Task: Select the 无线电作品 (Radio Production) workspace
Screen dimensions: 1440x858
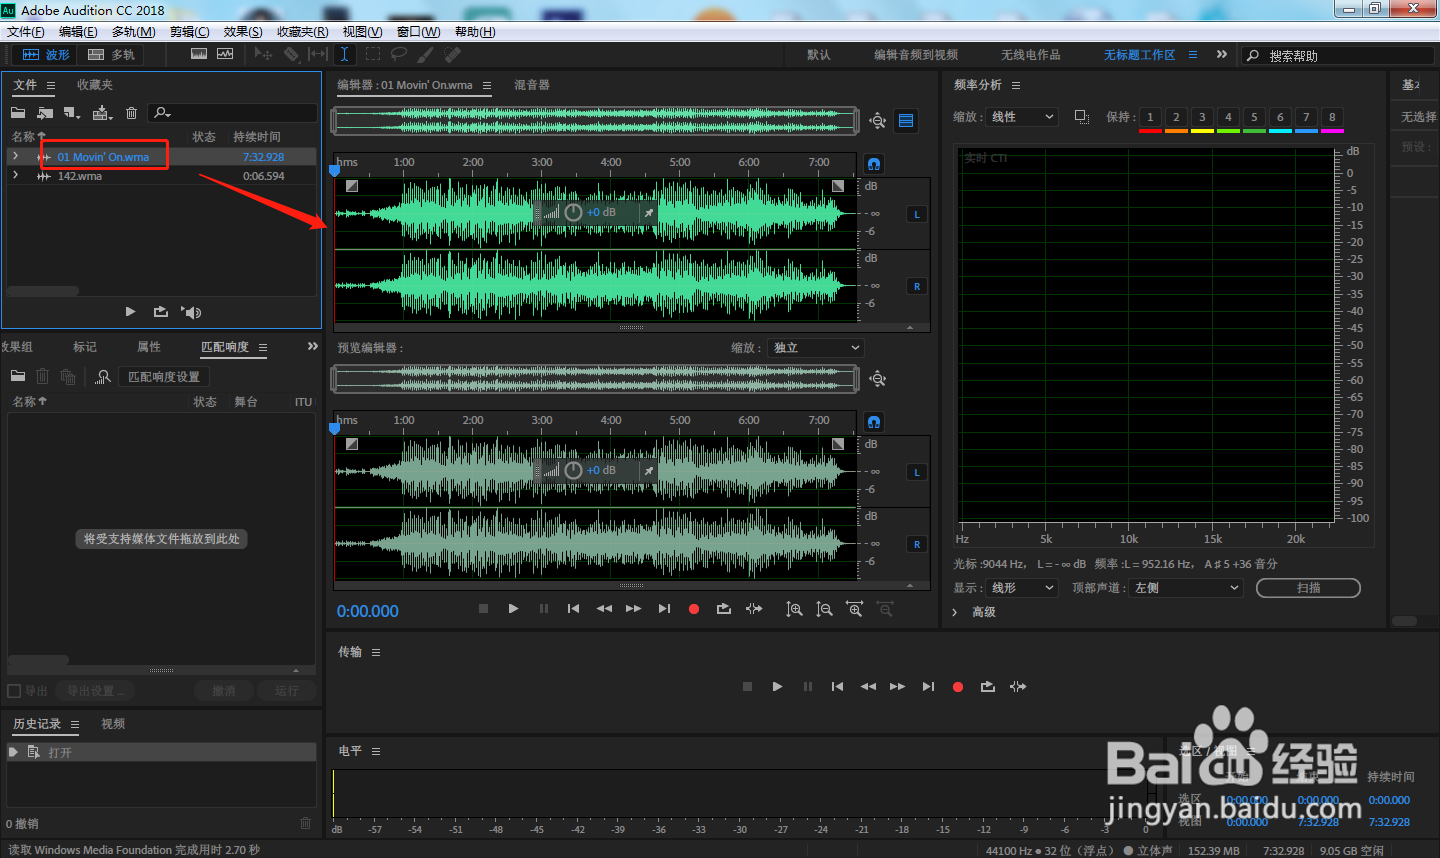Action: [1031, 55]
